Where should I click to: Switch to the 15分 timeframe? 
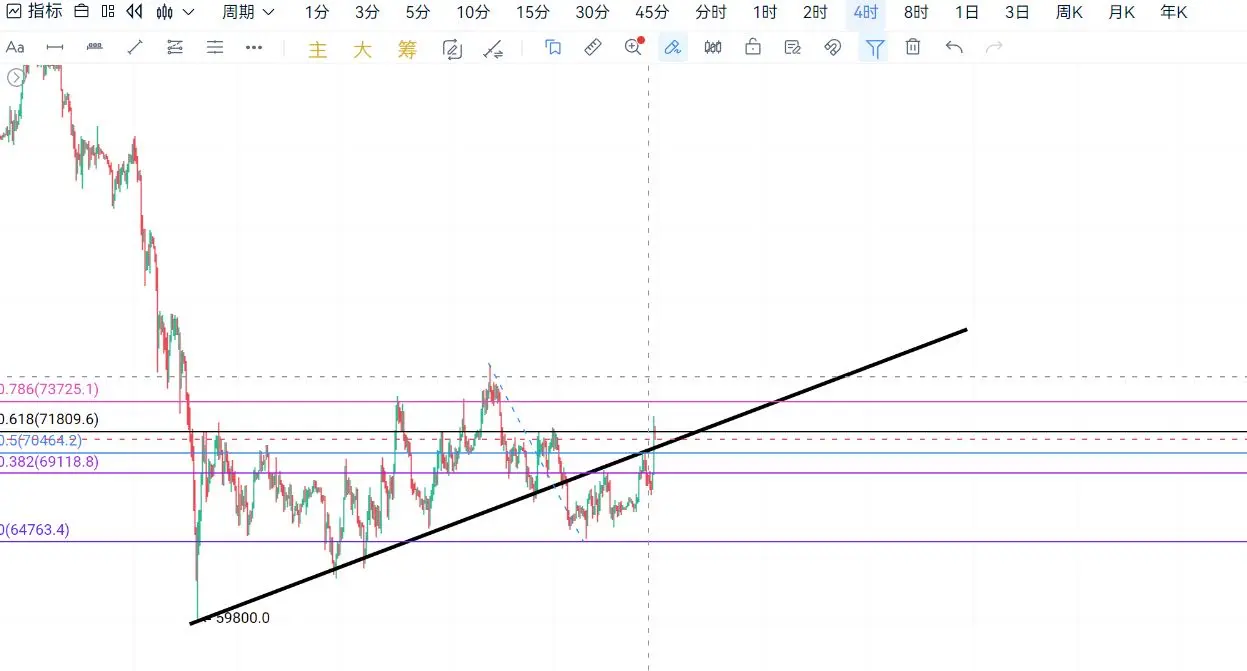click(533, 12)
